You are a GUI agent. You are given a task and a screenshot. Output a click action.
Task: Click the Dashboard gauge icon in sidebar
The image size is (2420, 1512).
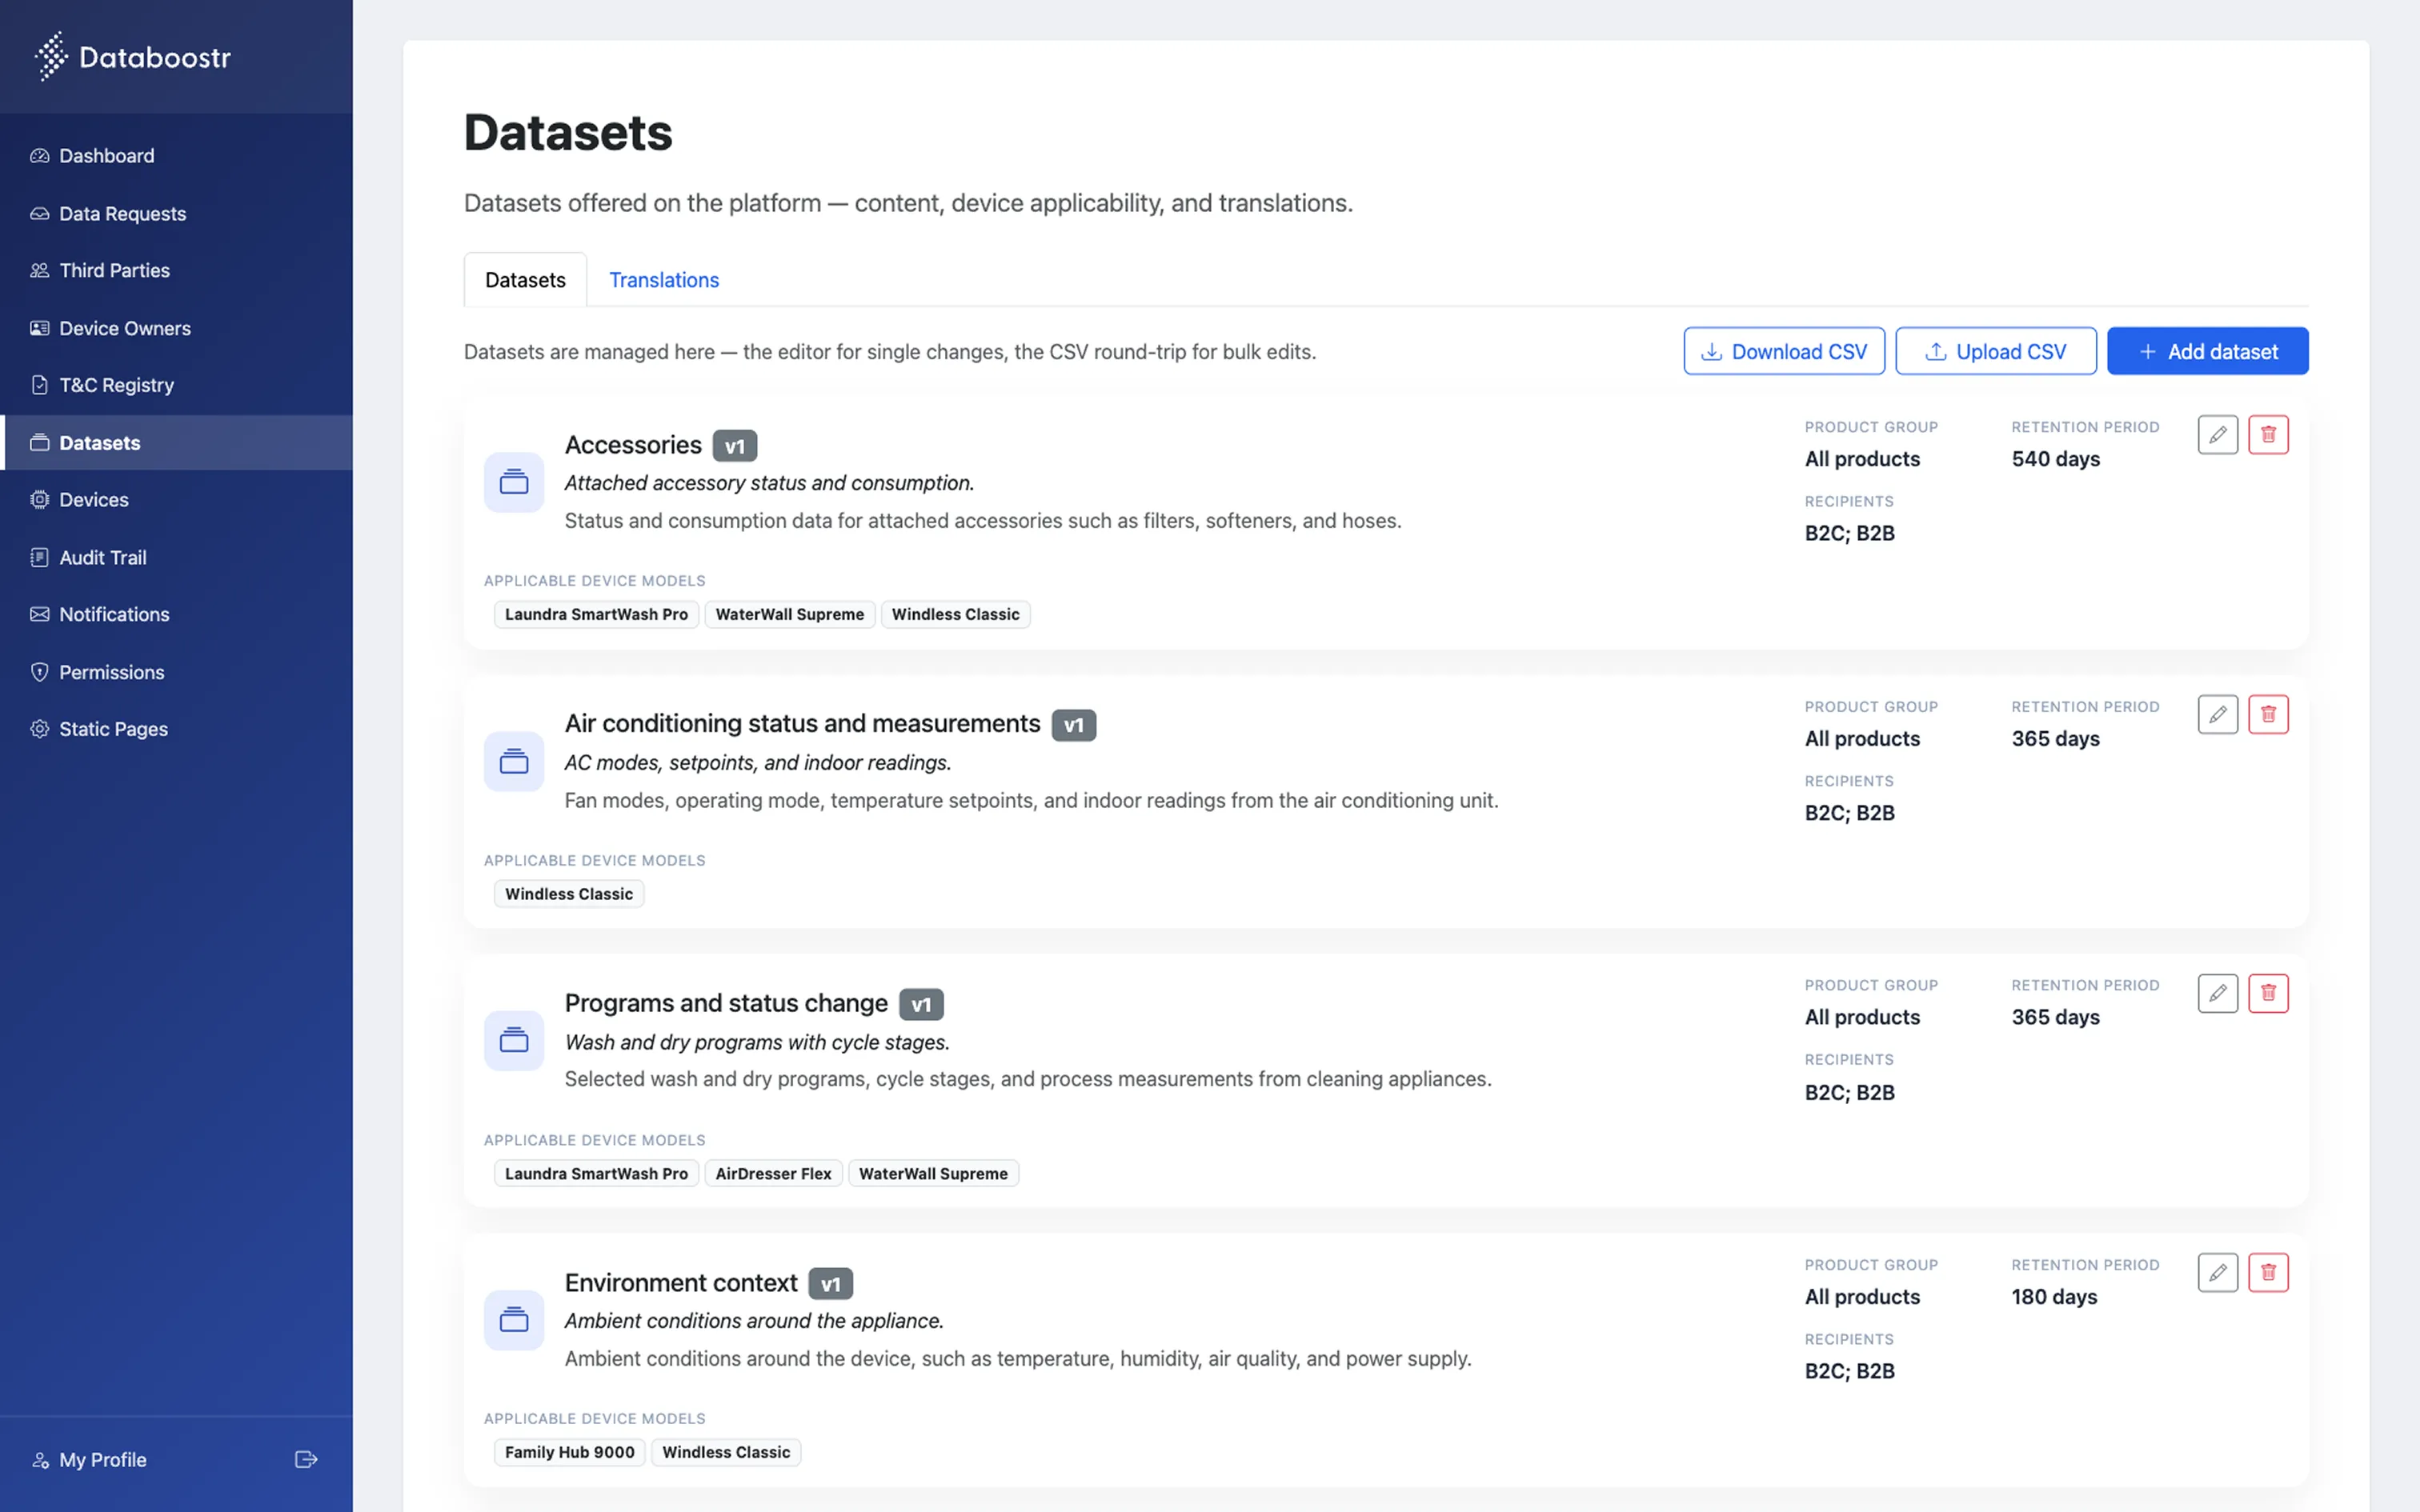[40, 156]
